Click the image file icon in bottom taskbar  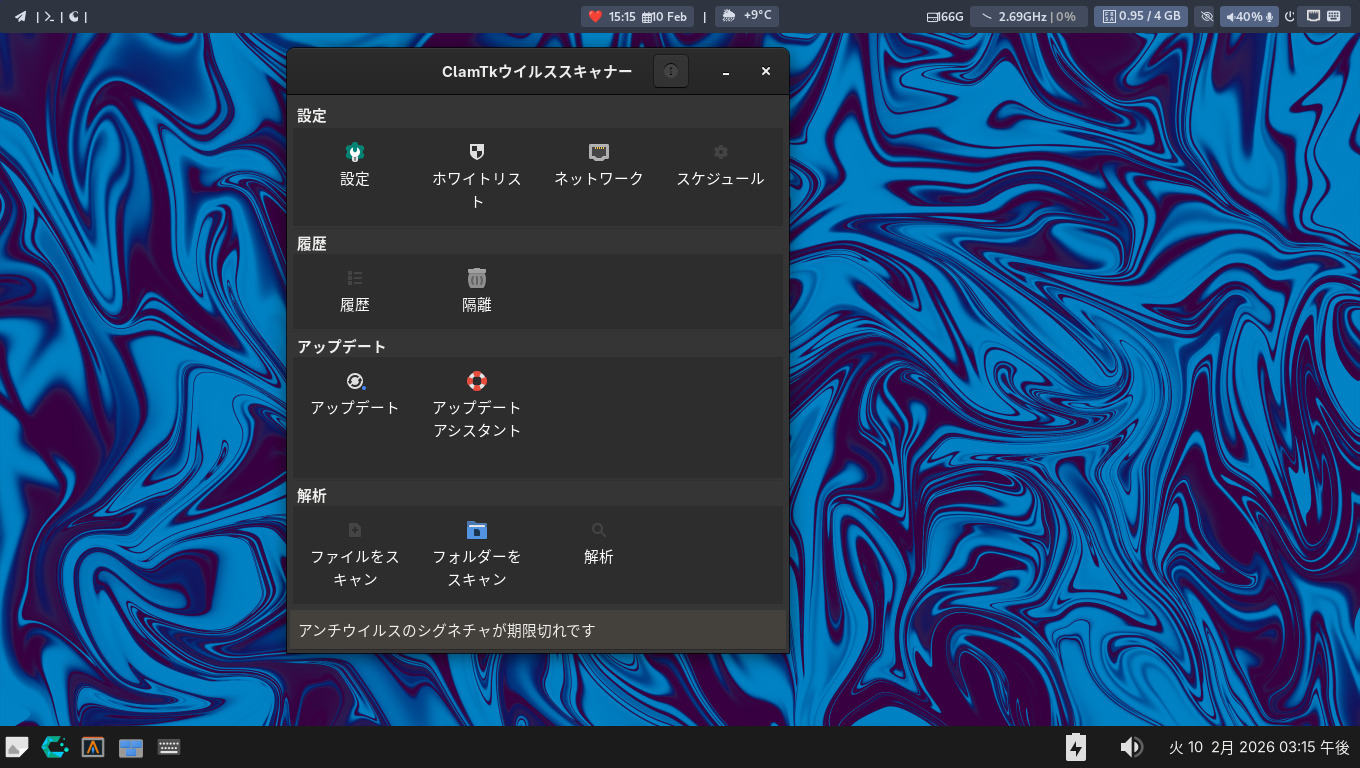click(17, 747)
